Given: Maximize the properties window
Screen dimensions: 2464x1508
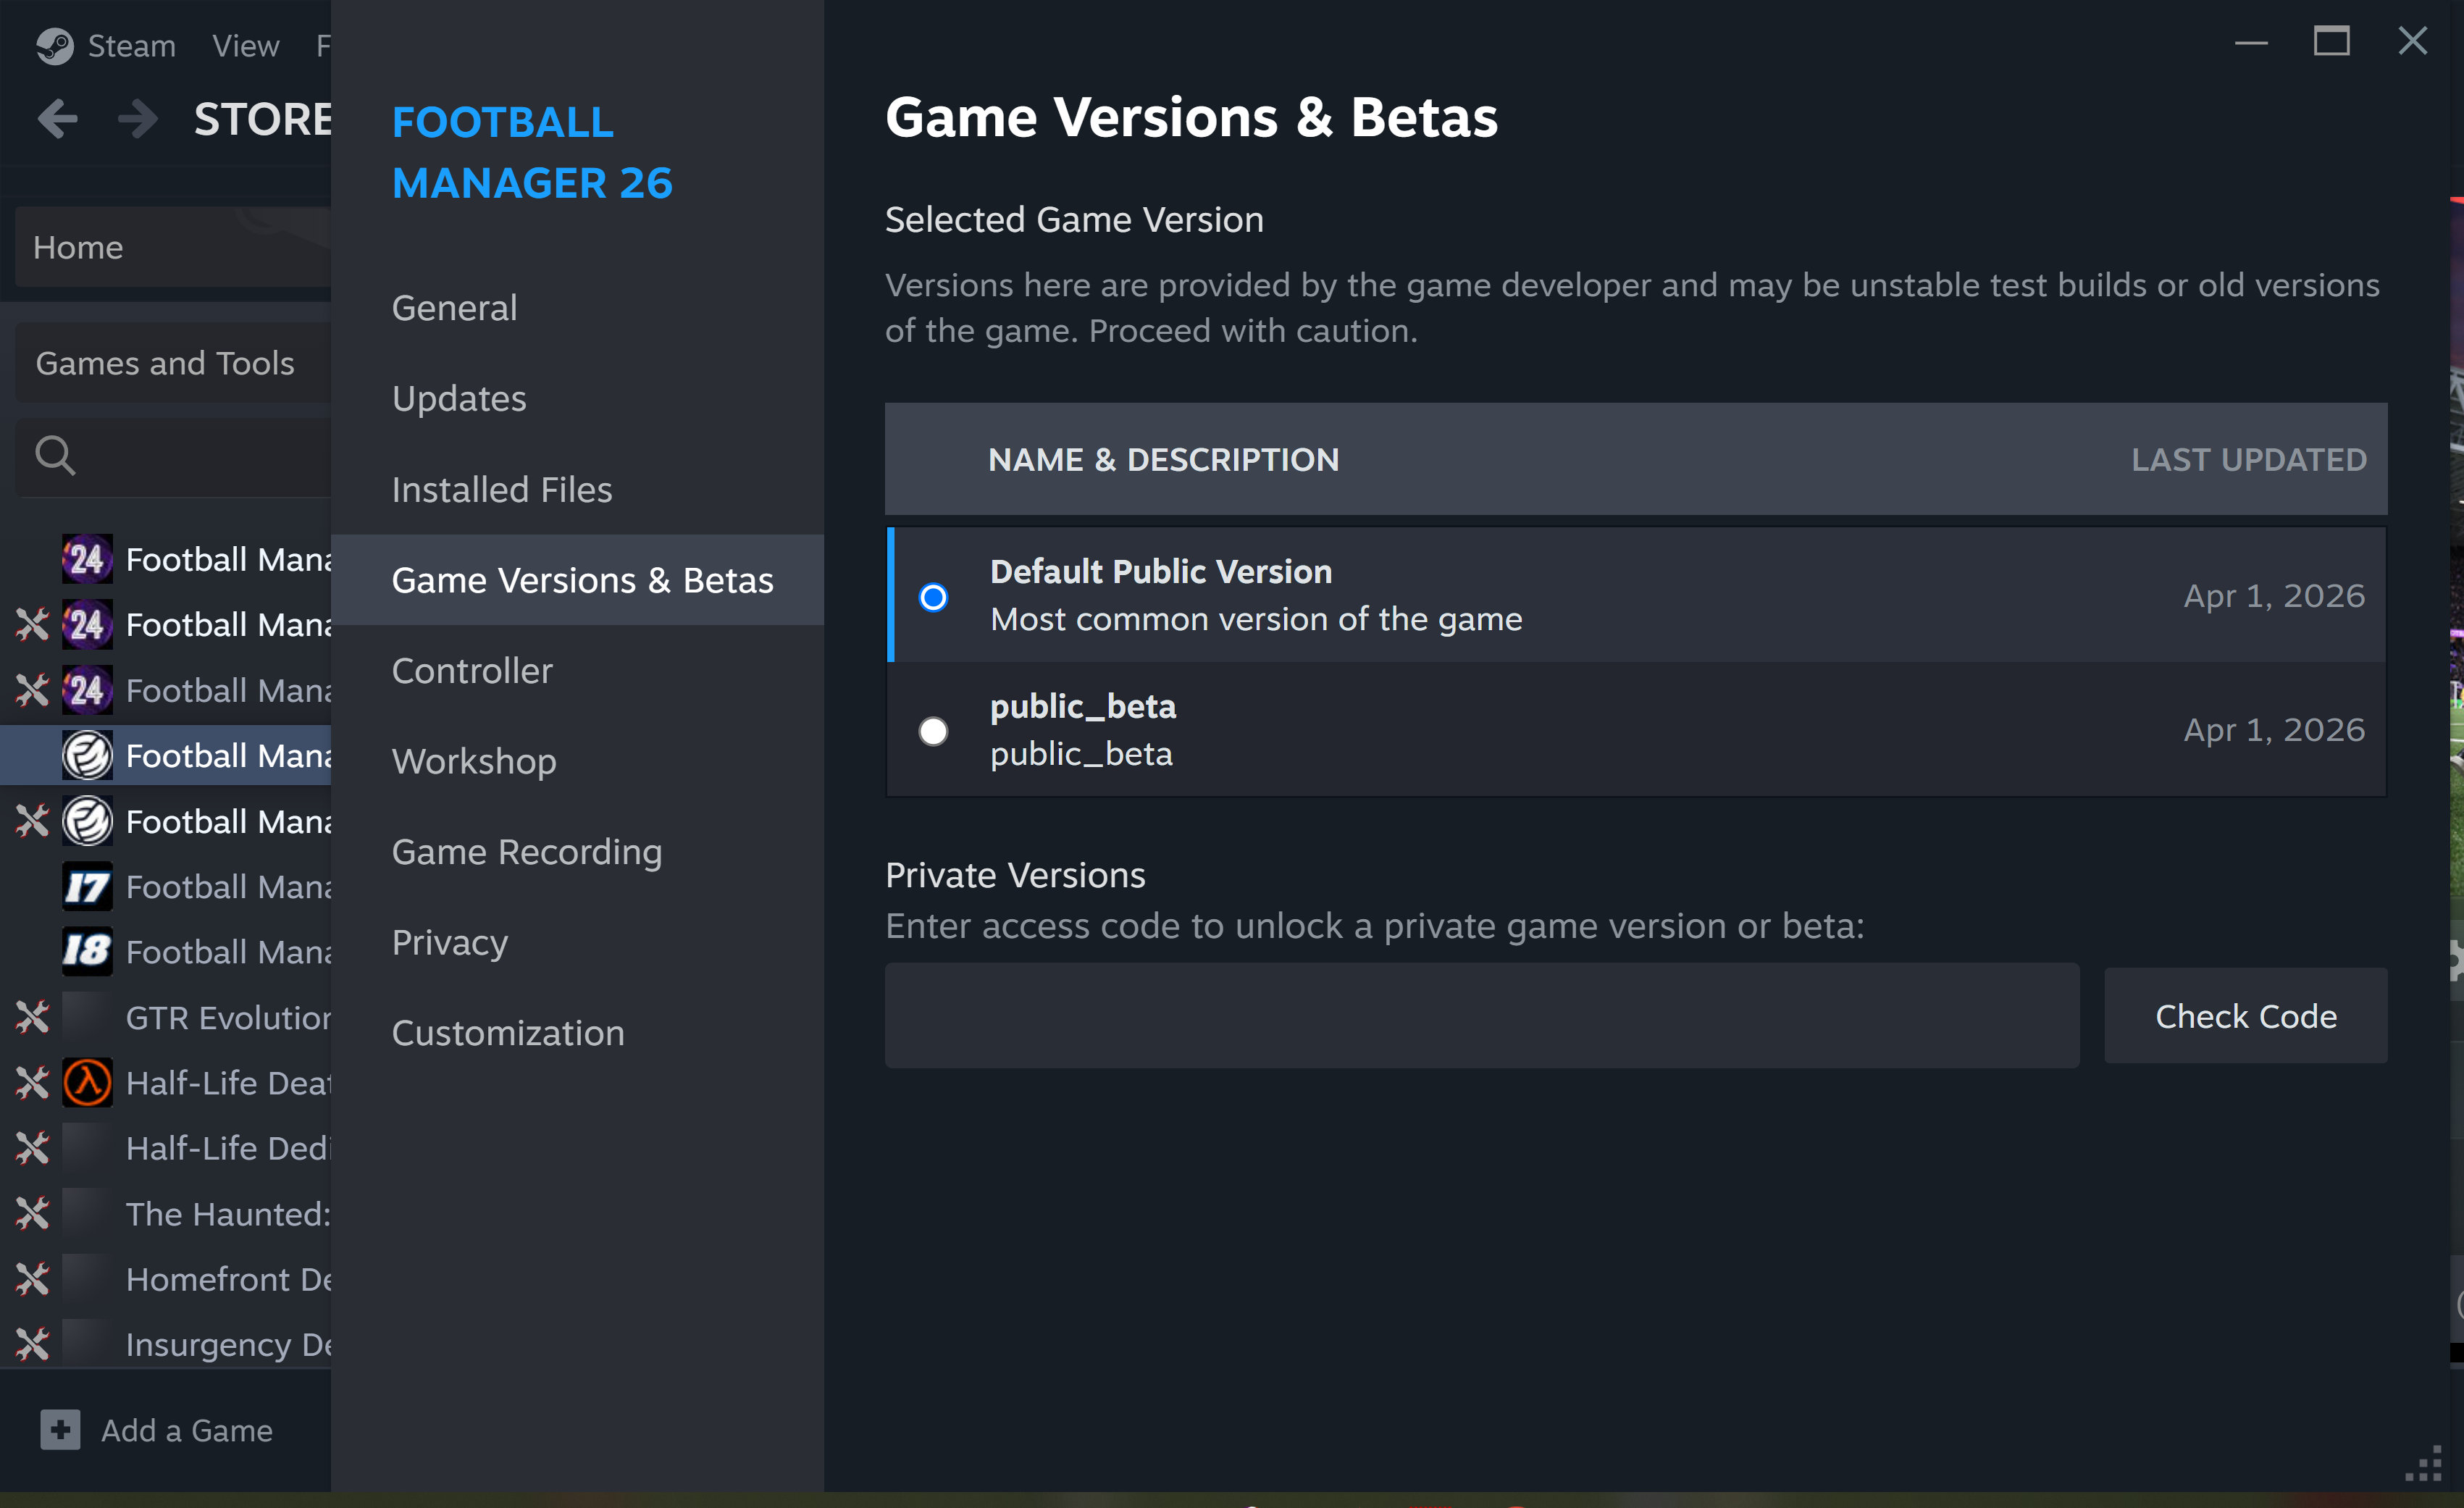Looking at the screenshot, I should pos(2331,42).
